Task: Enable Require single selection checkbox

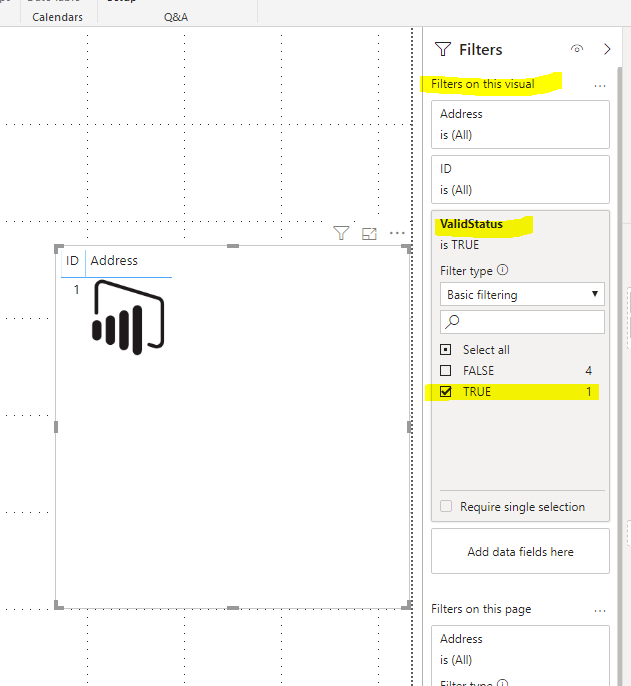Action: [x=446, y=506]
